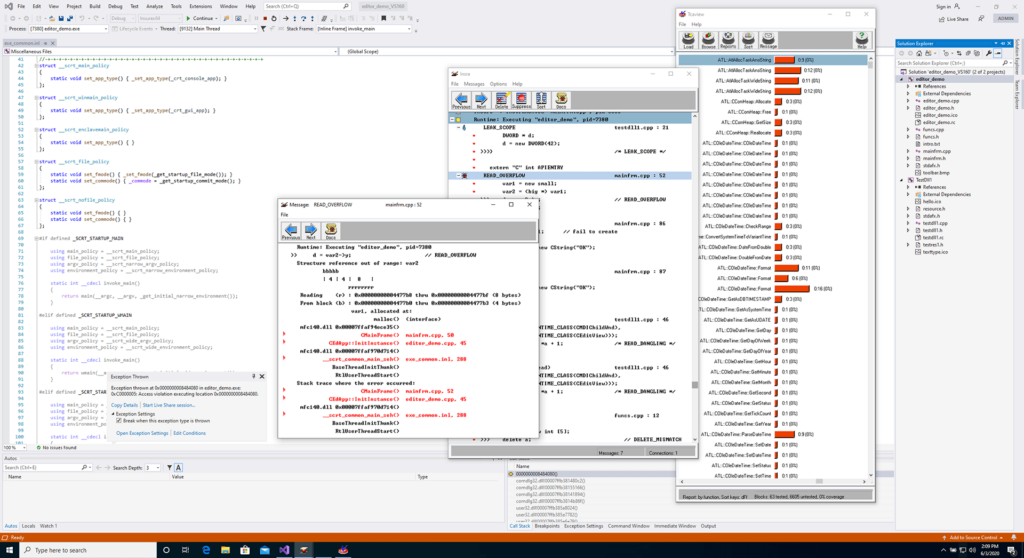Image resolution: width=1024 pixels, height=558 pixels.
Task: Click Help icon in TCA toolbar
Action: pyautogui.click(x=862, y=41)
